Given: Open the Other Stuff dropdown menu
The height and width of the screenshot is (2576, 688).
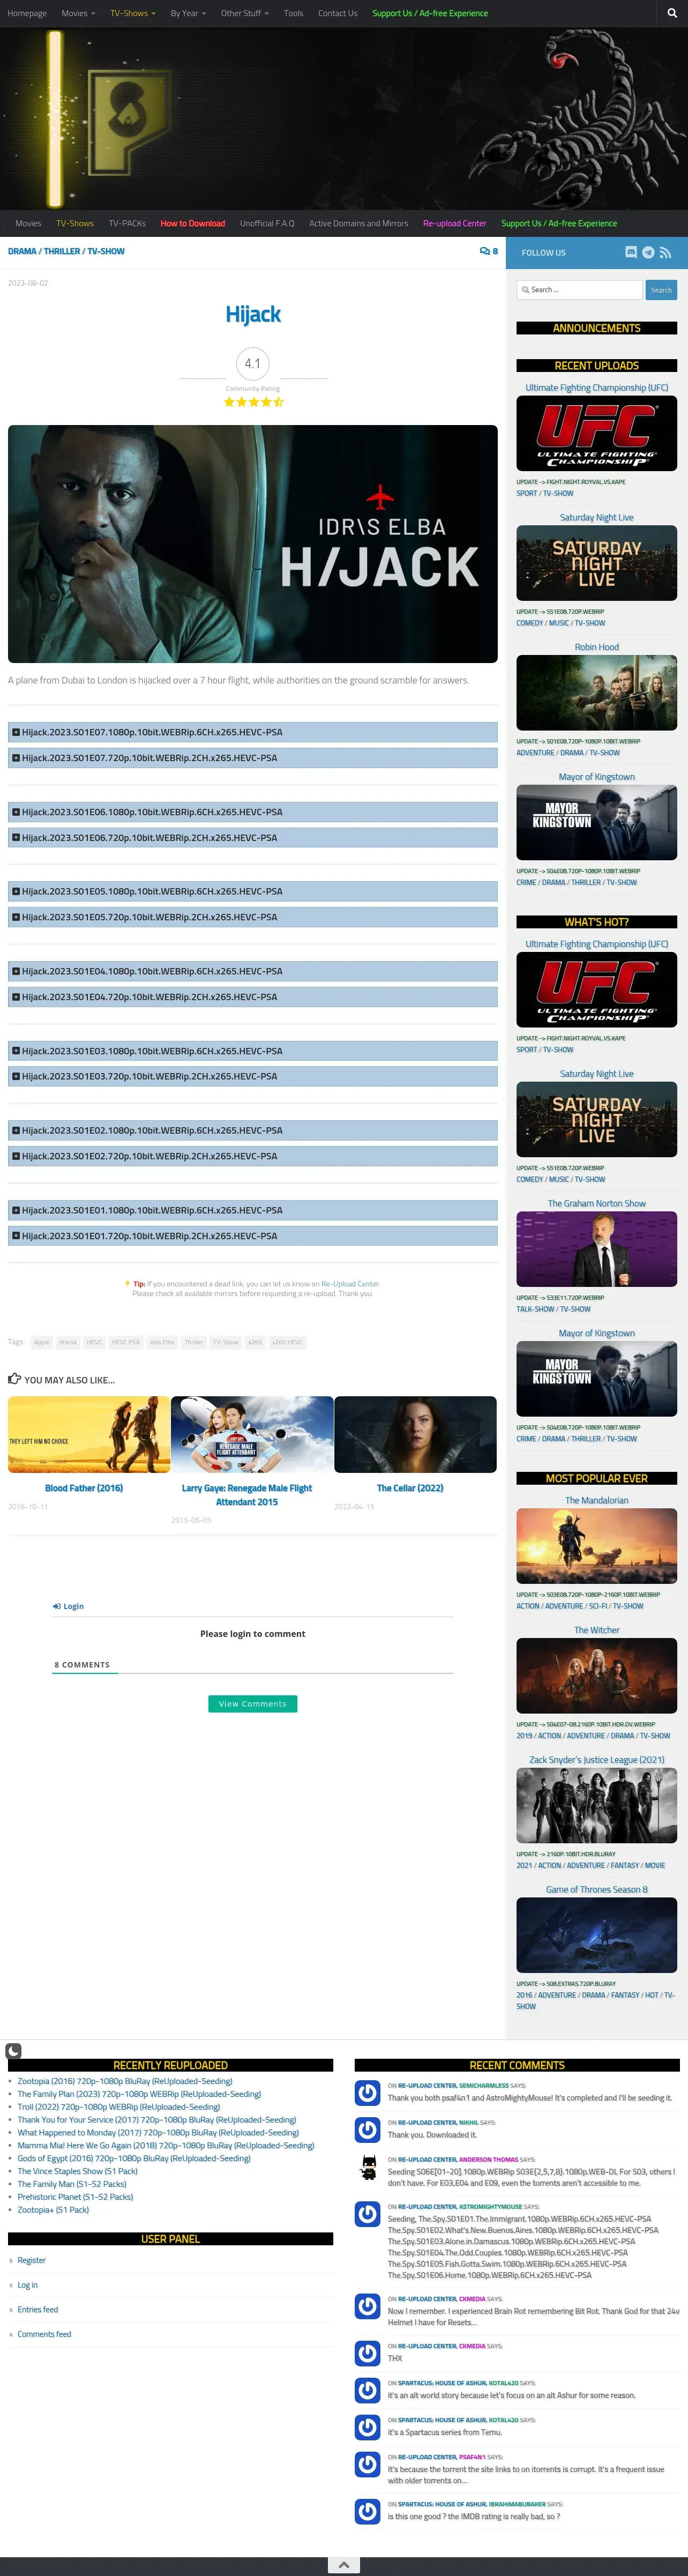Looking at the screenshot, I should (x=245, y=13).
